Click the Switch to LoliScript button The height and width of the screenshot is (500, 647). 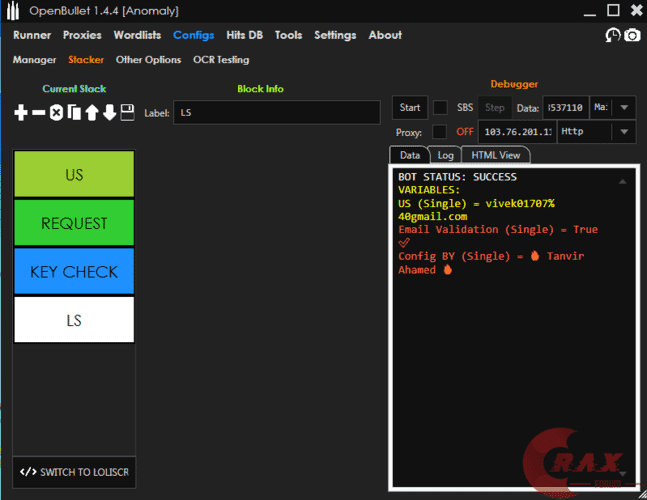click(x=75, y=472)
